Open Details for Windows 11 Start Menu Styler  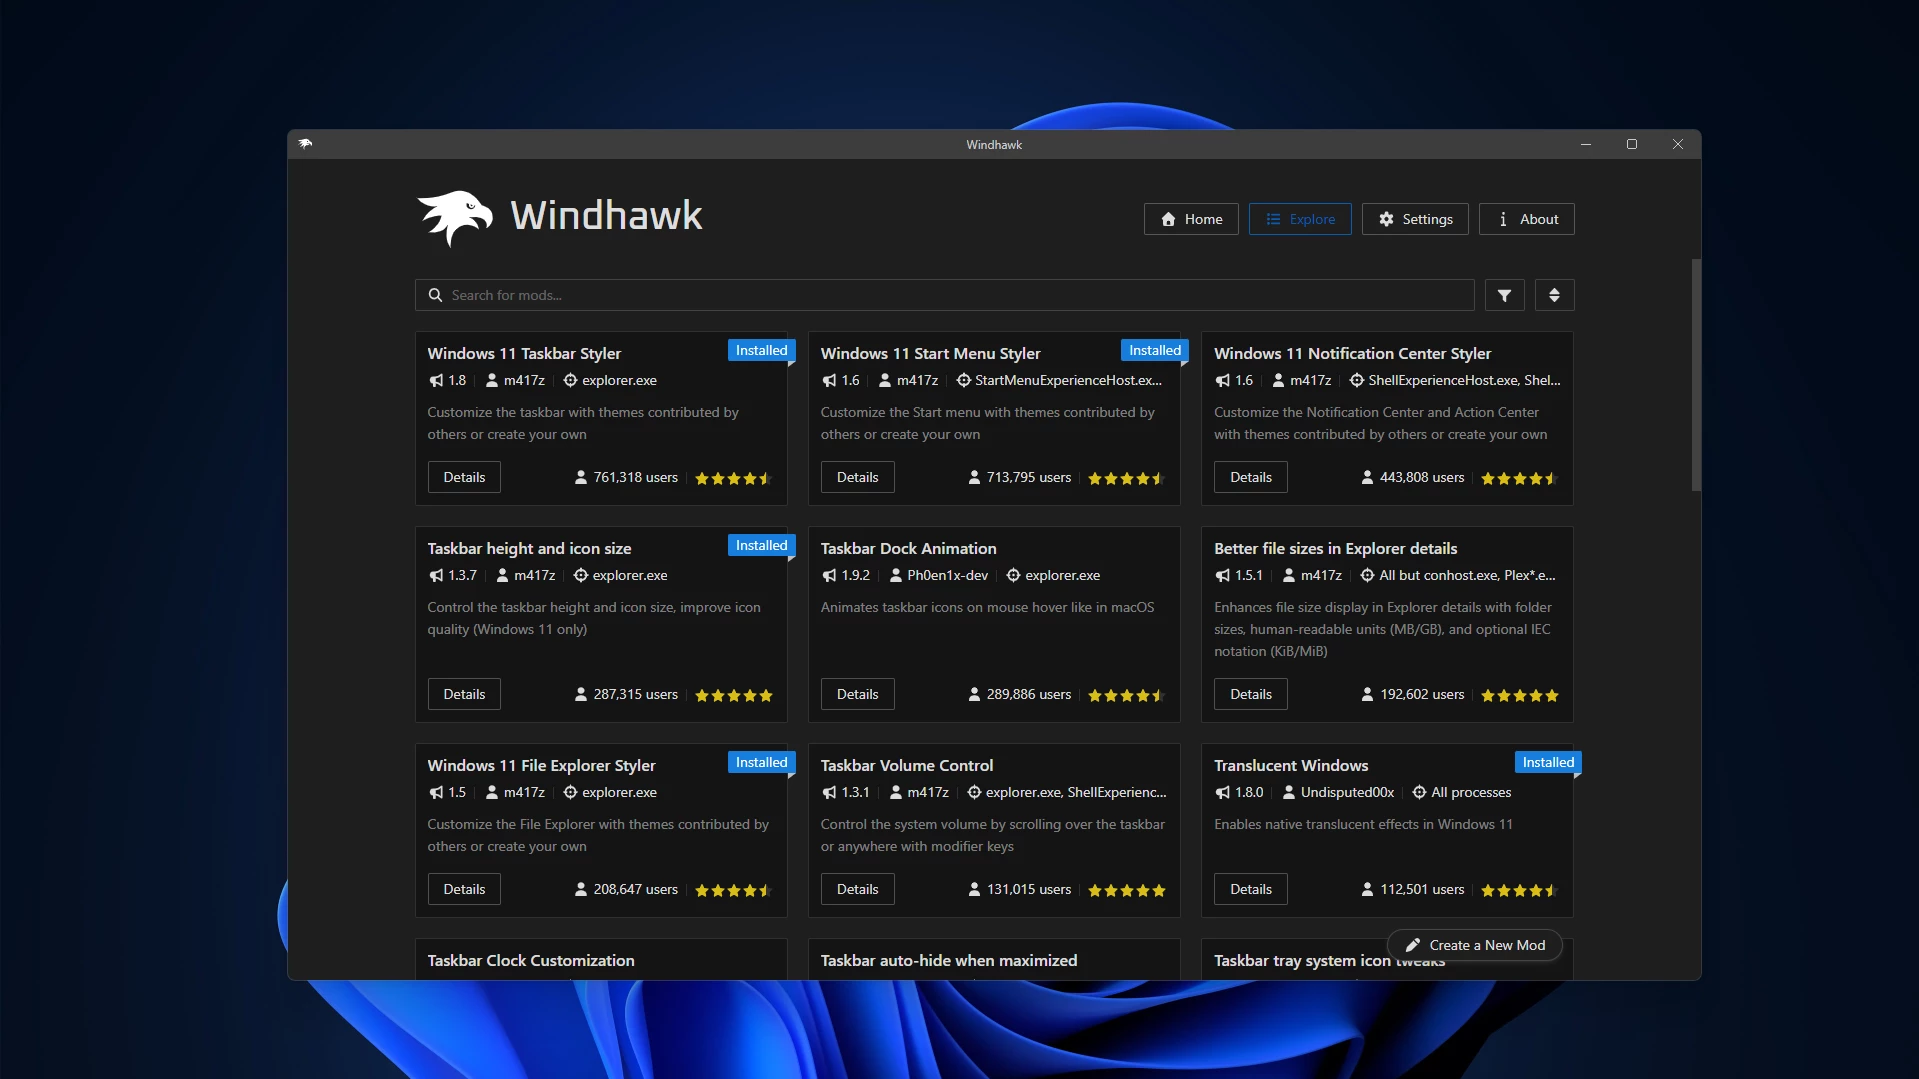[x=857, y=477]
